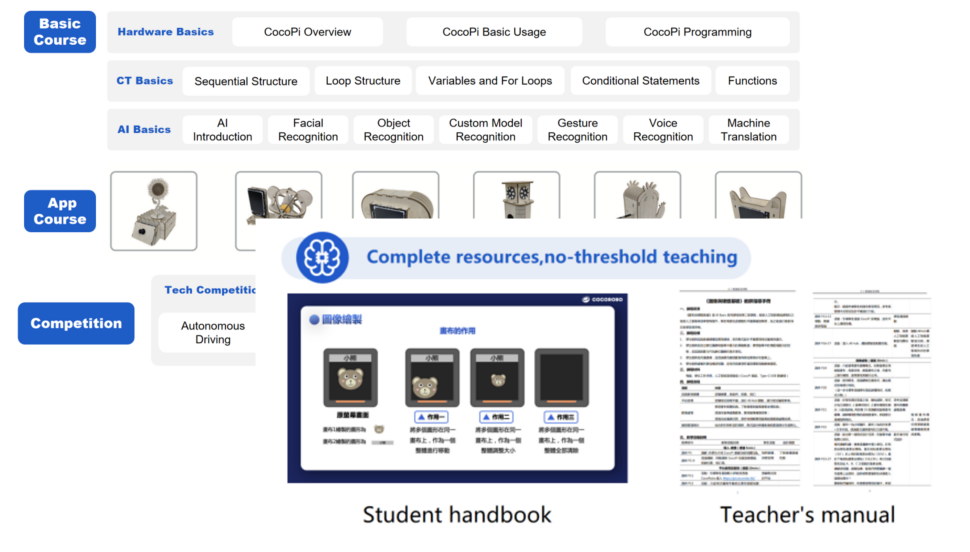
Task: Select the Basic Course tab
Action: (x=60, y=32)
